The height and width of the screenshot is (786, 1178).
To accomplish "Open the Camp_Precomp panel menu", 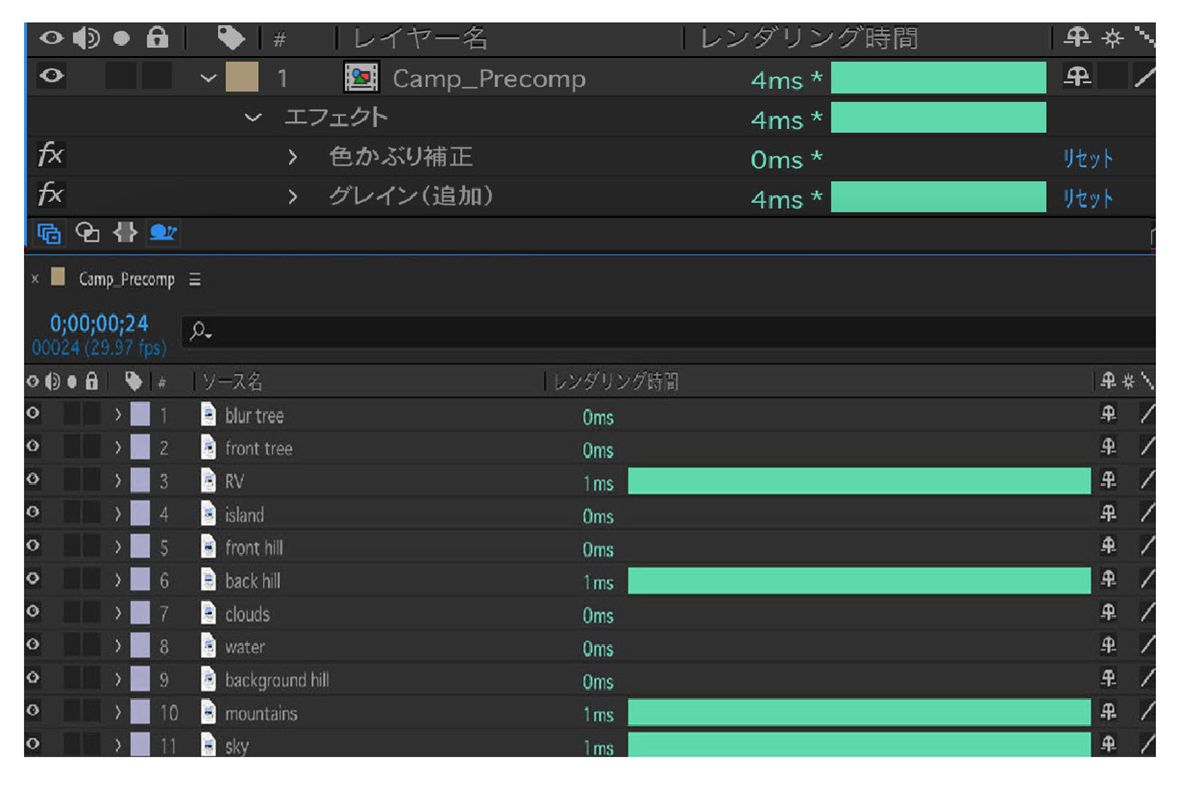I will coord(194,280).
